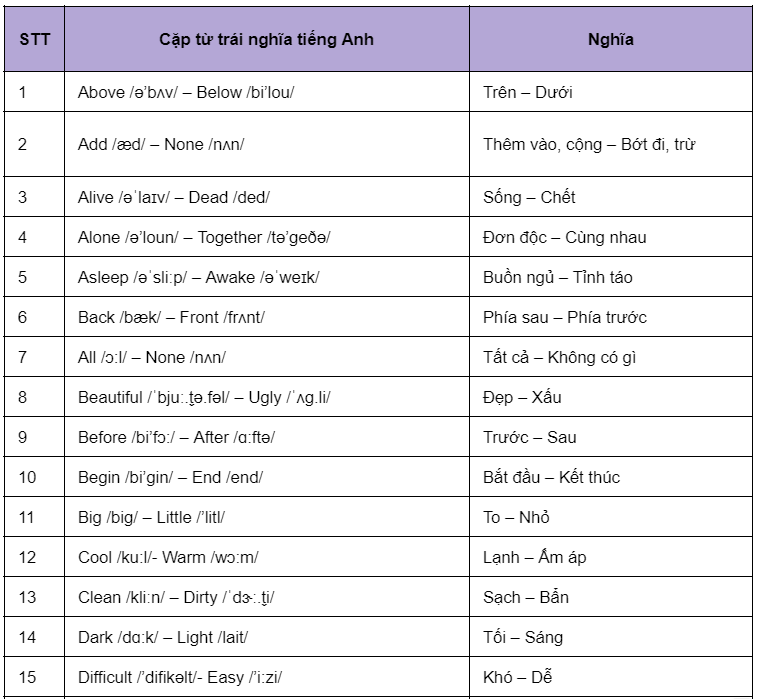Click the 'Trên – Dưới' meaning cell

pyautogui.click(x=528, y=92)
